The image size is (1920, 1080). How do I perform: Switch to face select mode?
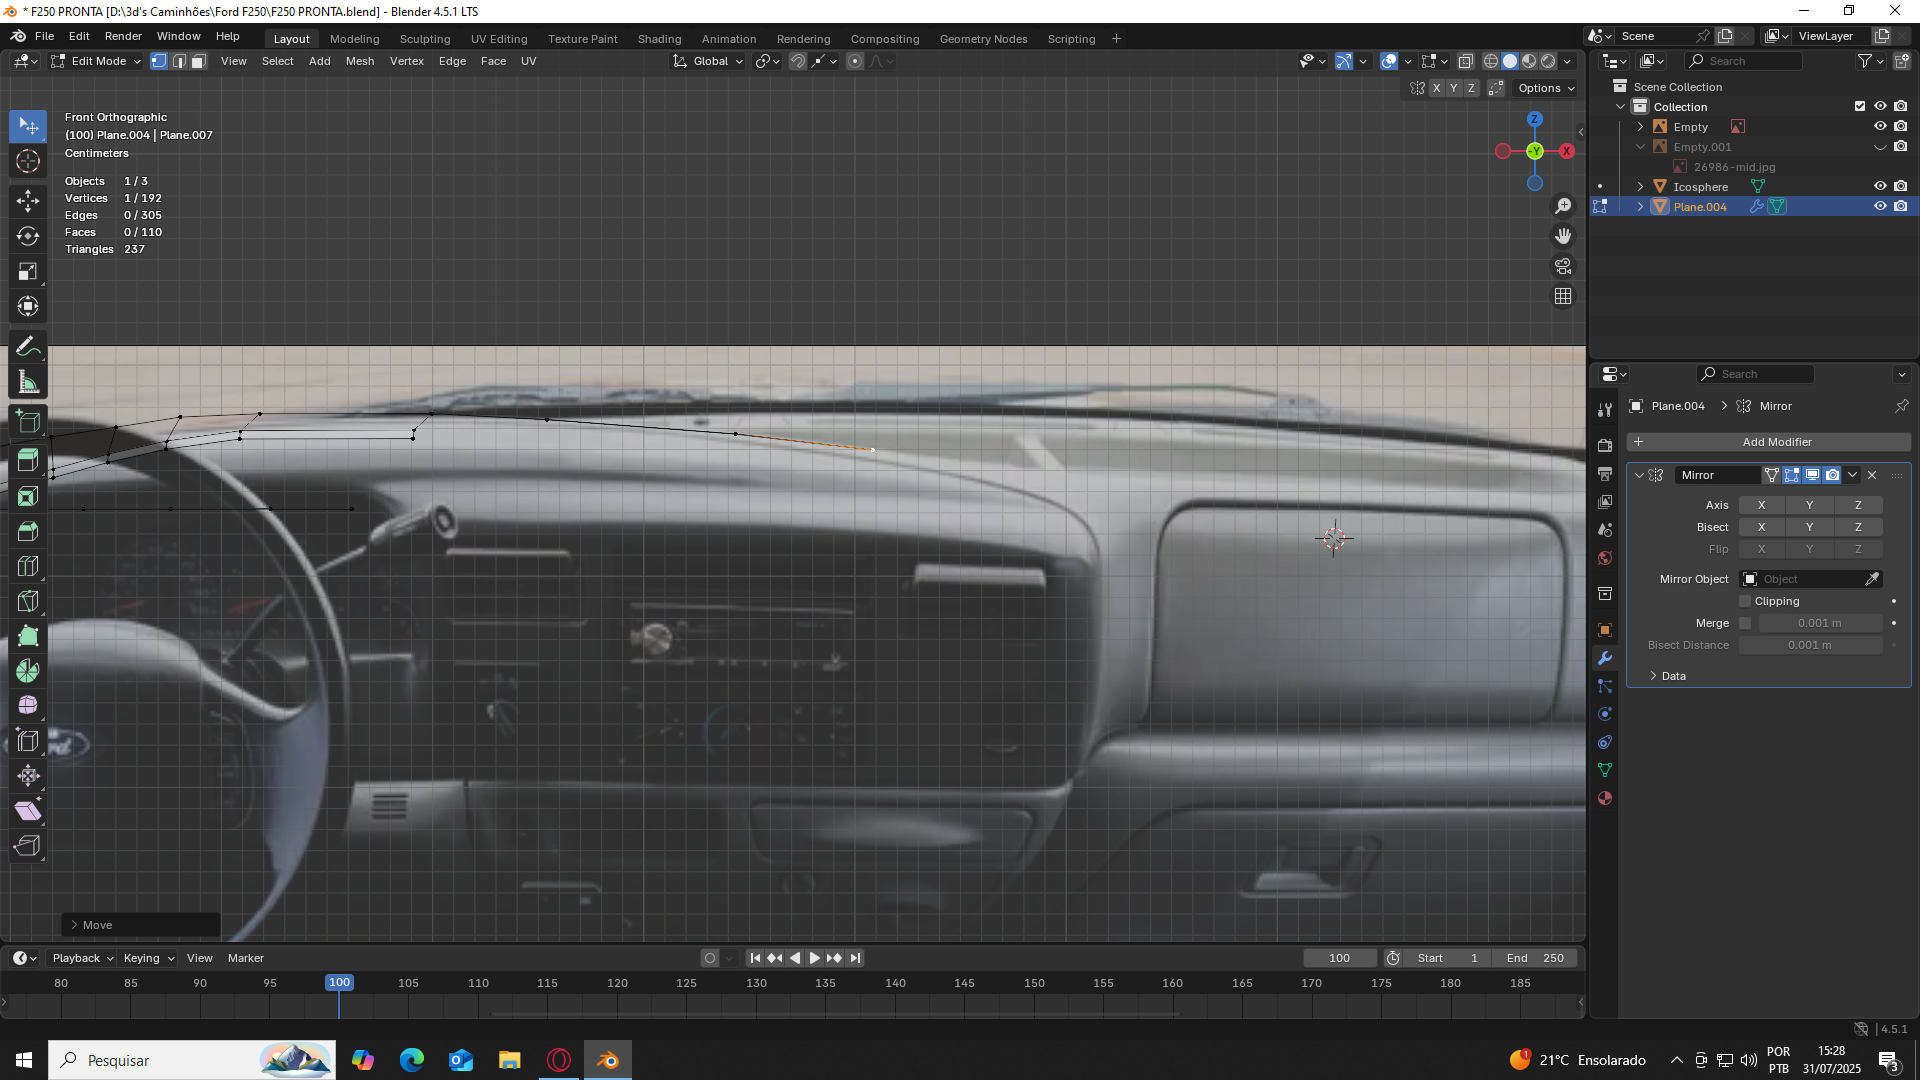[198, 61]
